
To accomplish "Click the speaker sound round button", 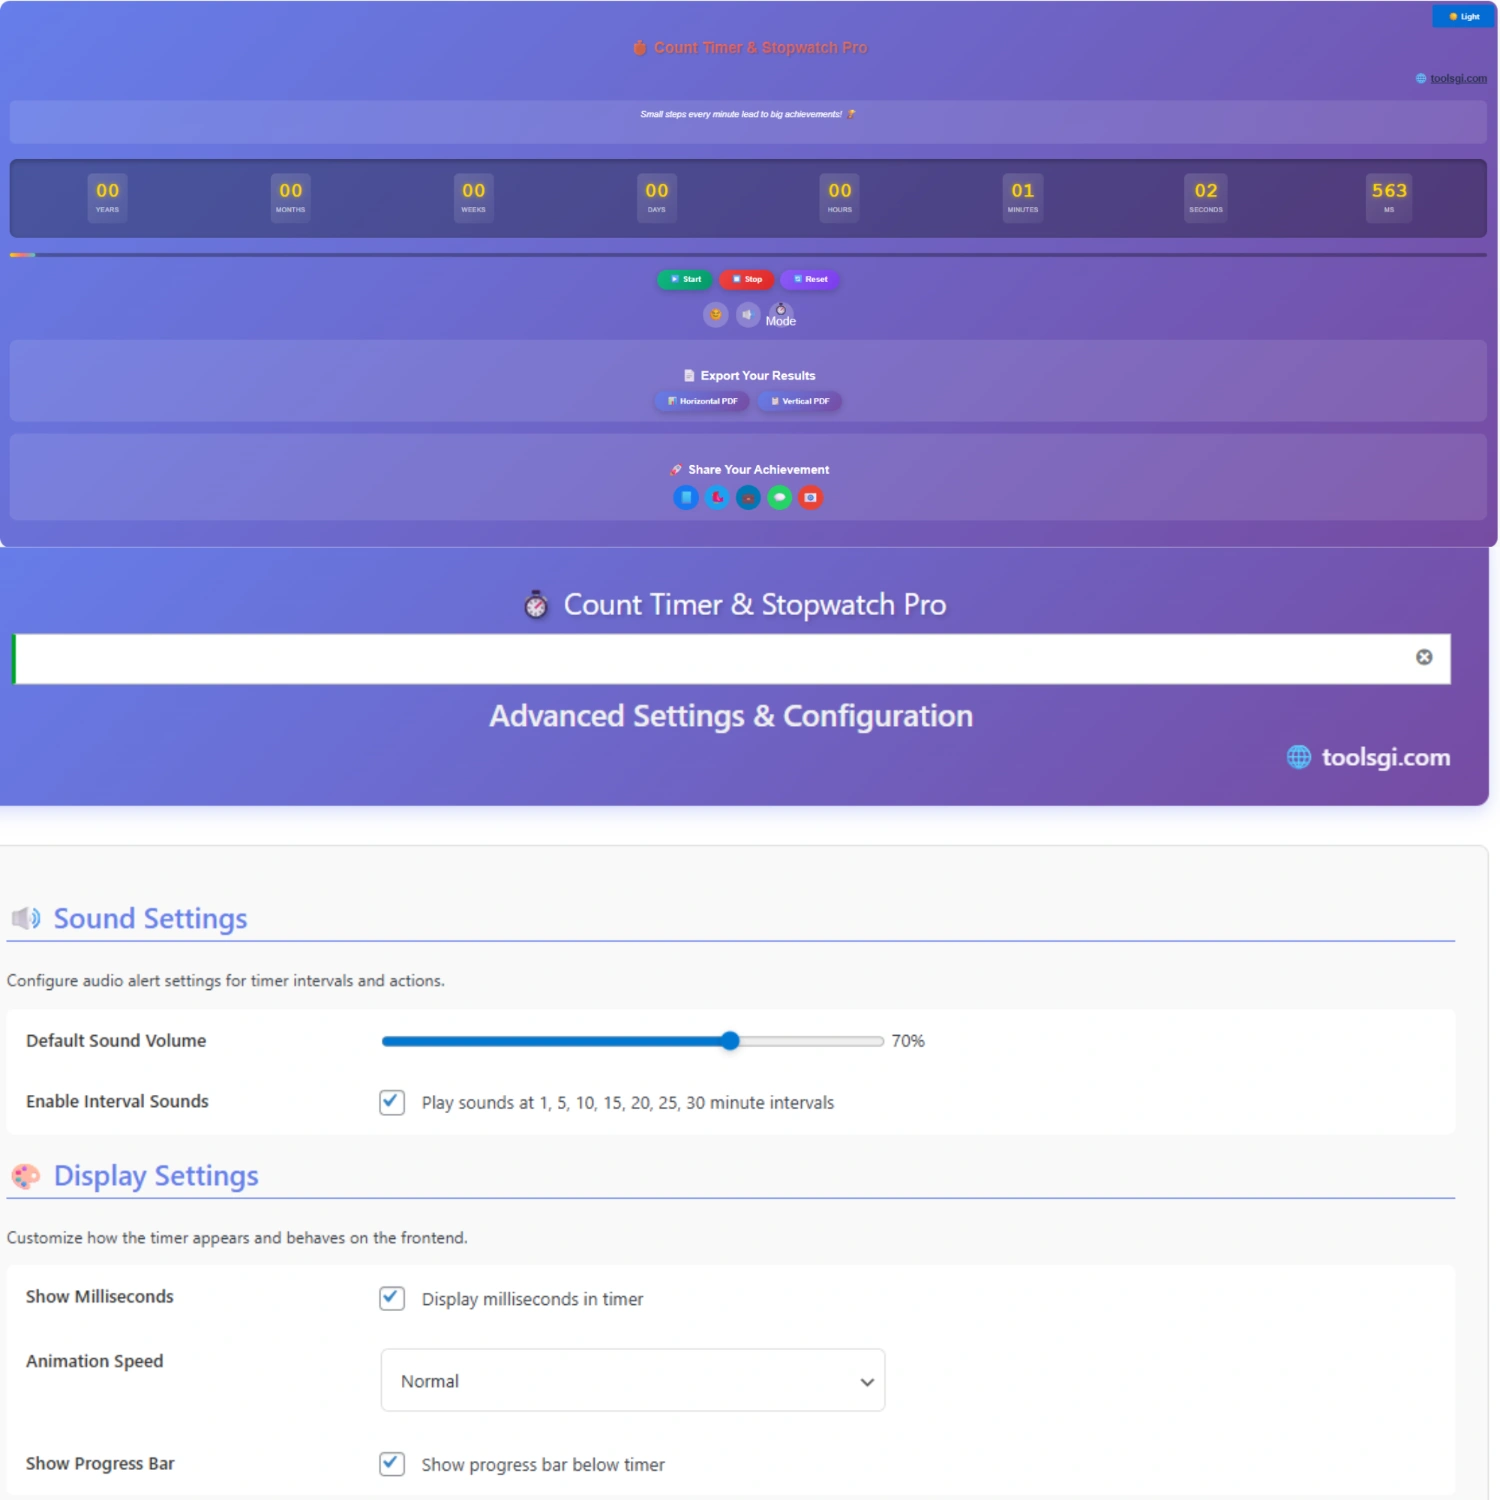I will (748, 315).
